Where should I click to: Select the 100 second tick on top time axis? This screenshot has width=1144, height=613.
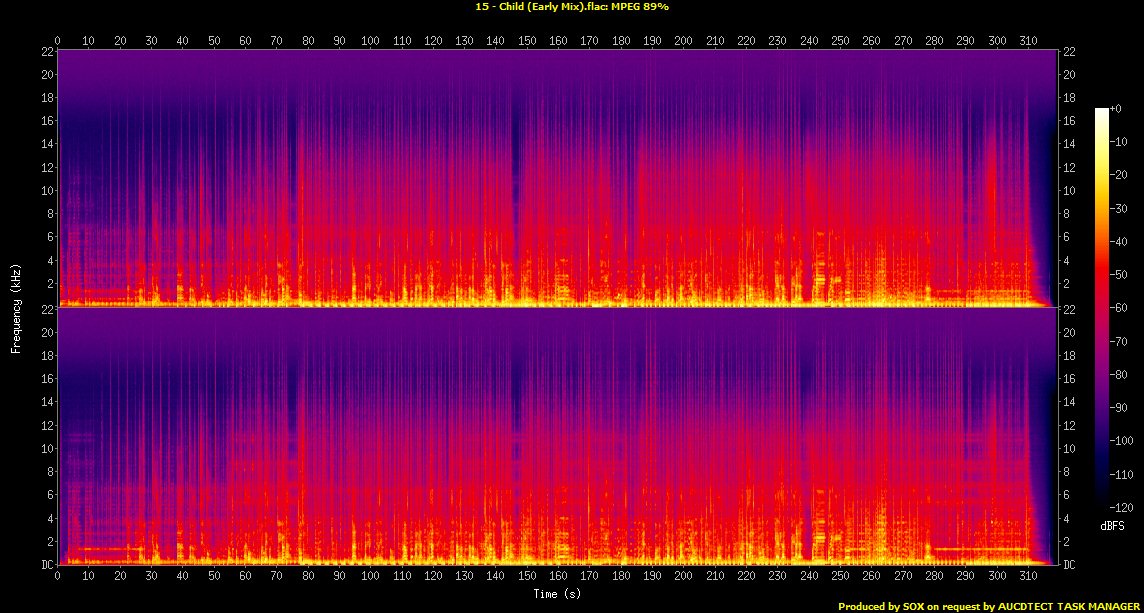(x=370, y=41)
